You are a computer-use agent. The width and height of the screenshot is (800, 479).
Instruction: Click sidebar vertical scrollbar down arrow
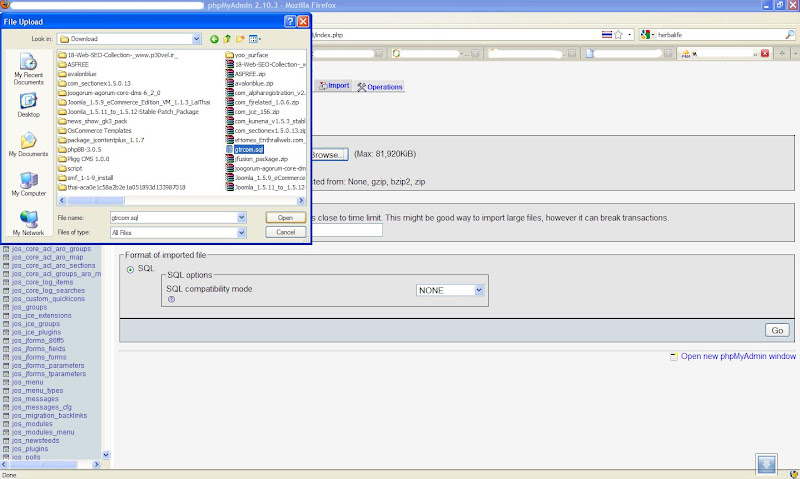(106, 455)
